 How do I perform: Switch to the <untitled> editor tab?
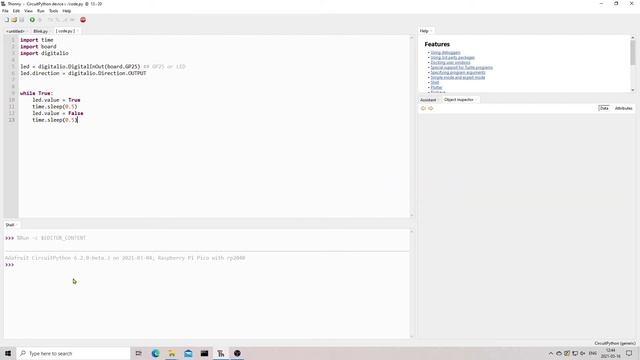click(15, 31)
